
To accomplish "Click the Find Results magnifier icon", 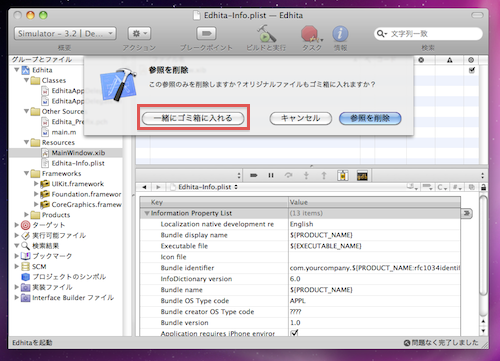I will point(25,246).
